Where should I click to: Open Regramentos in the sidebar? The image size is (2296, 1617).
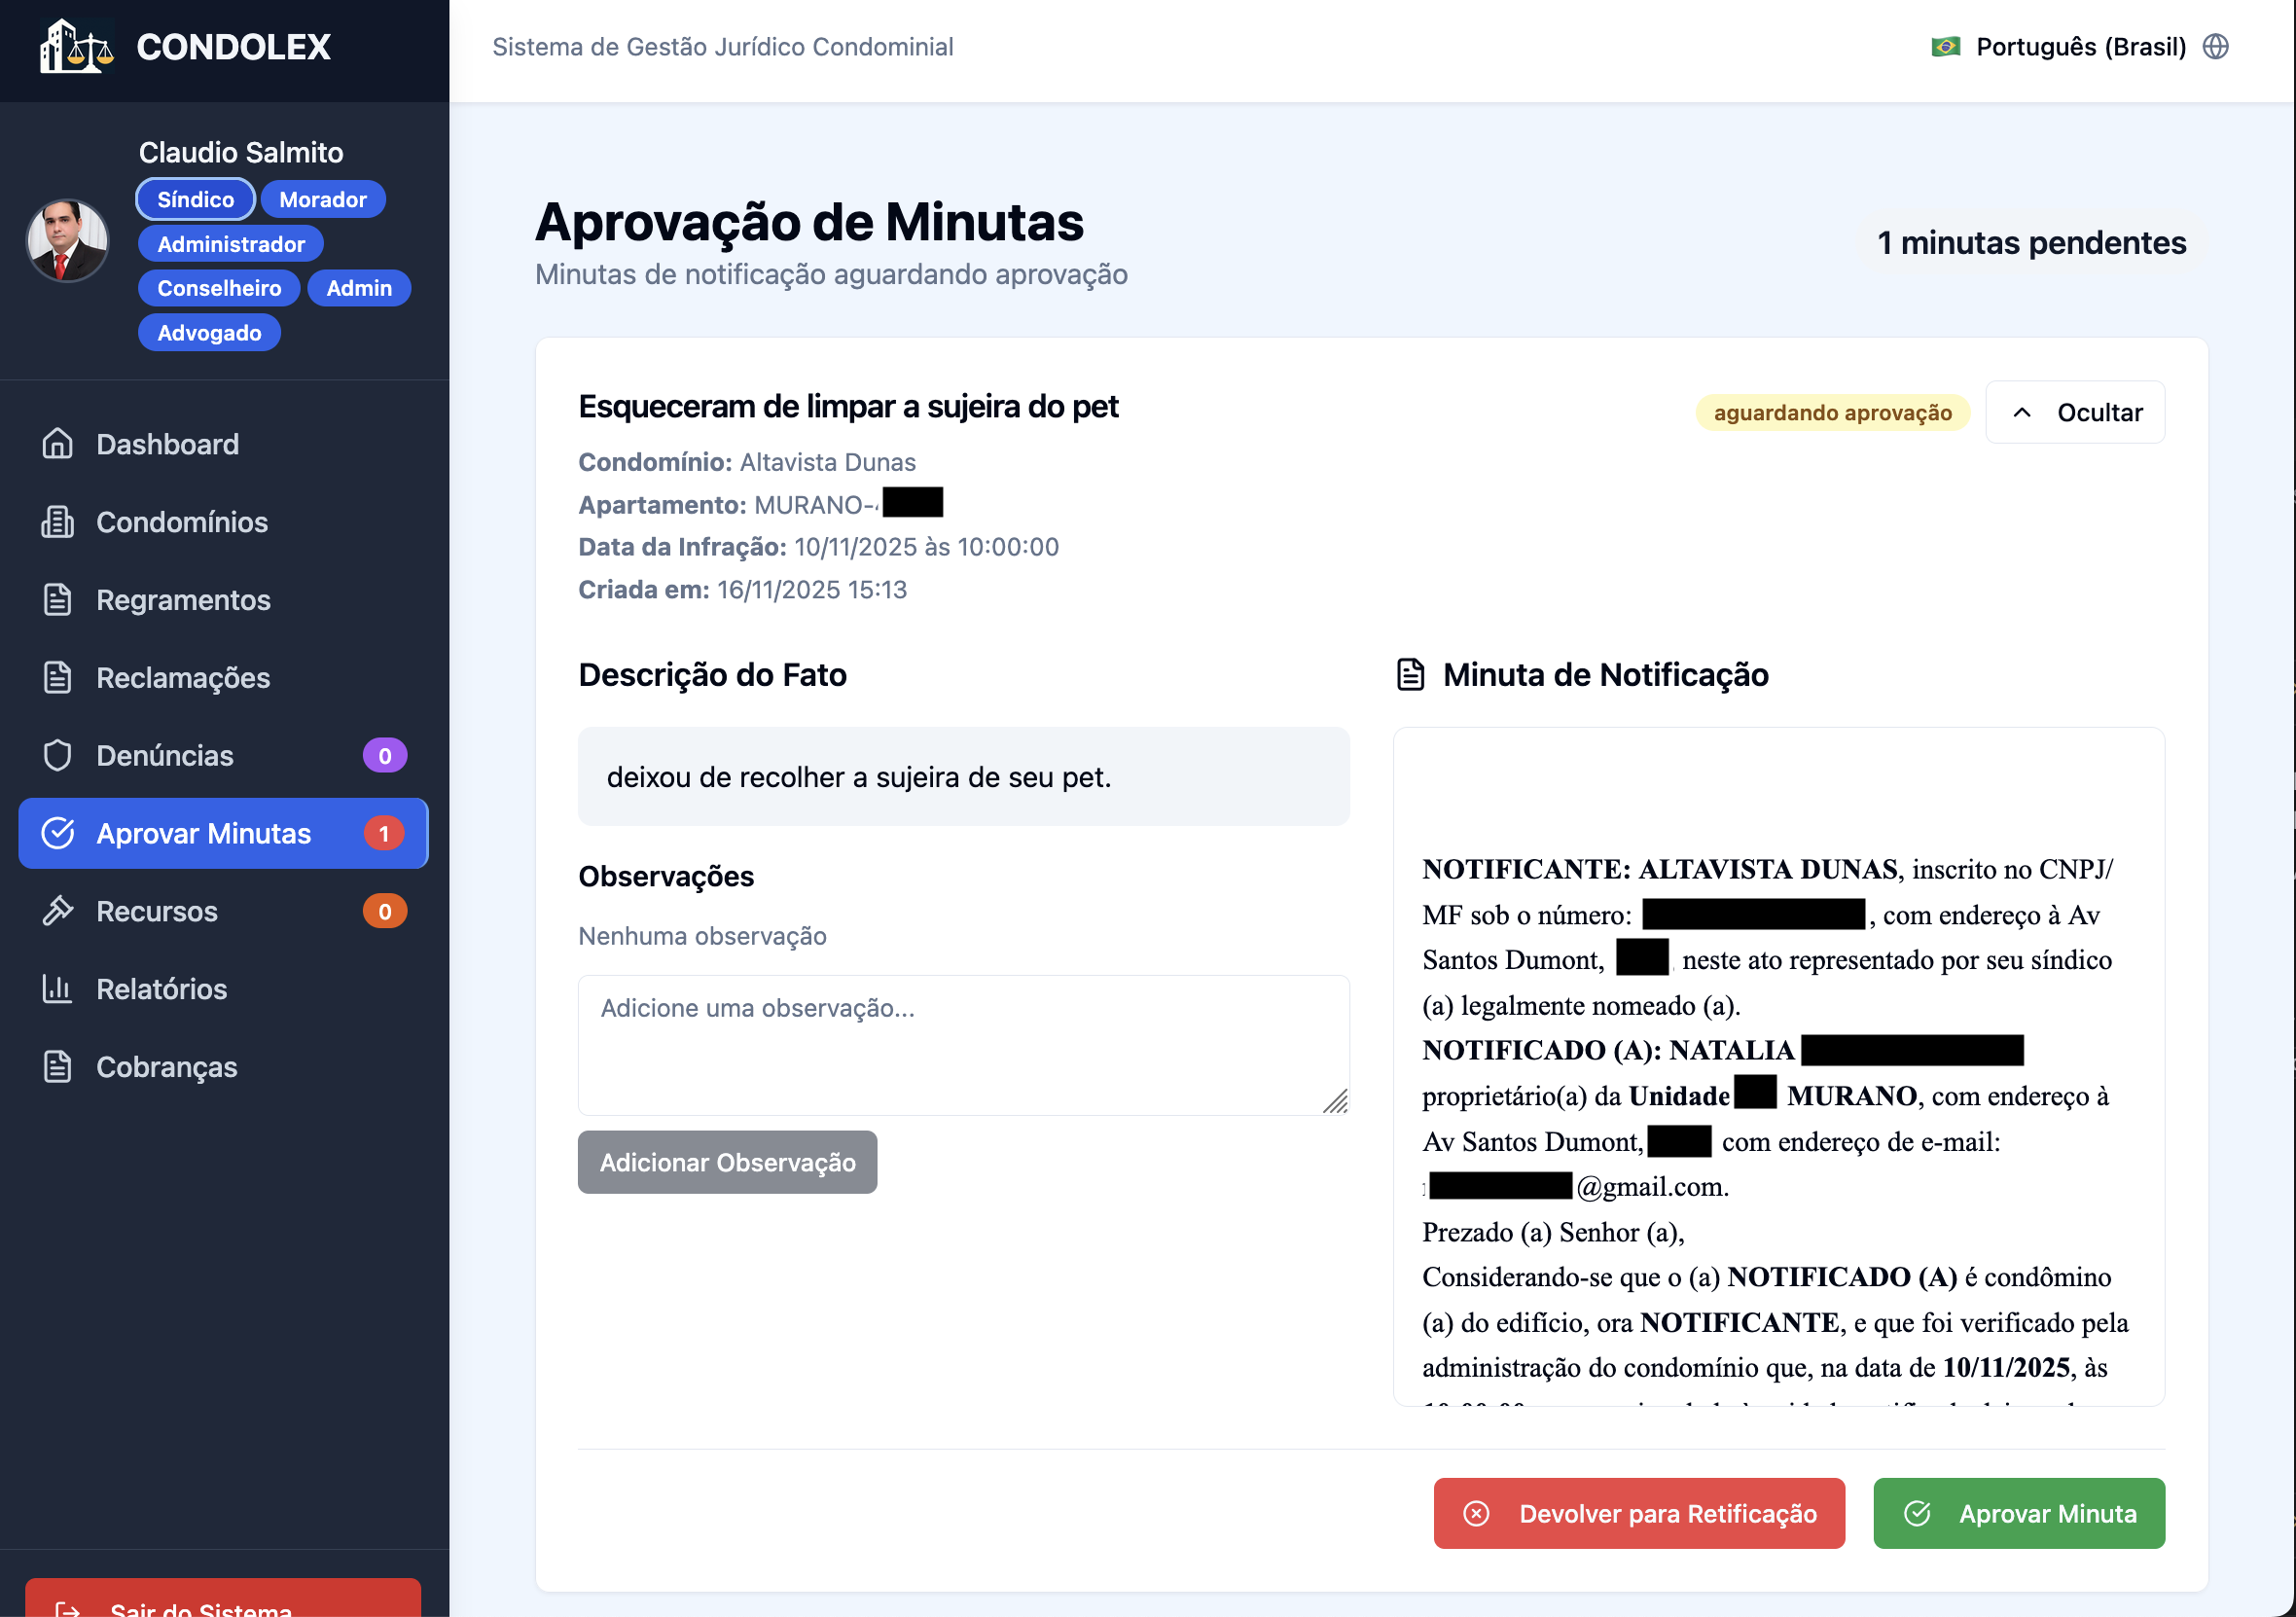pos(183,599)
